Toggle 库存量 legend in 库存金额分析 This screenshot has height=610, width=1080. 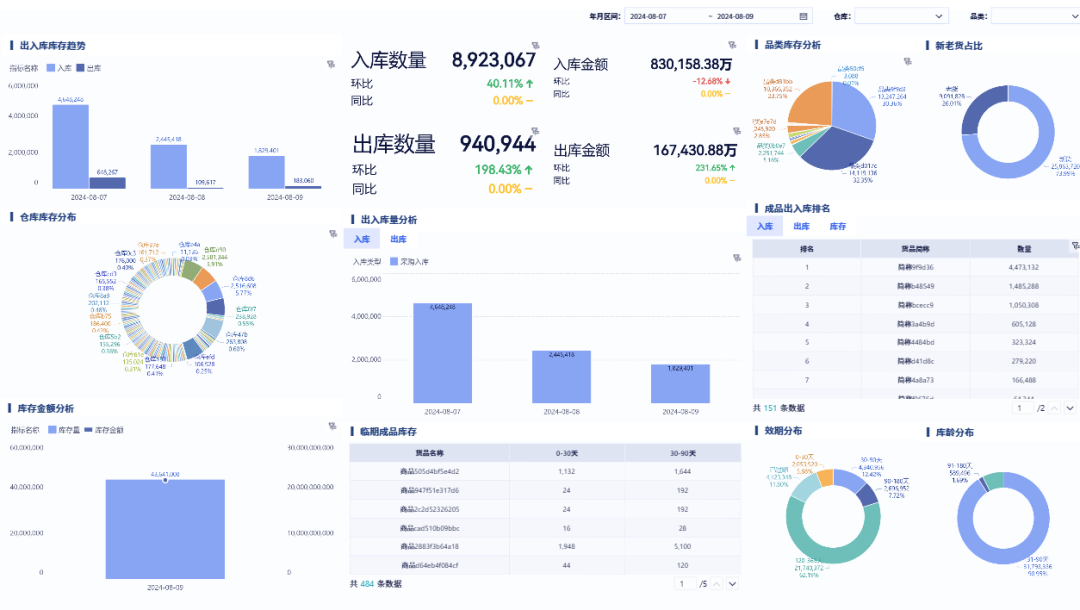(64, 430)
